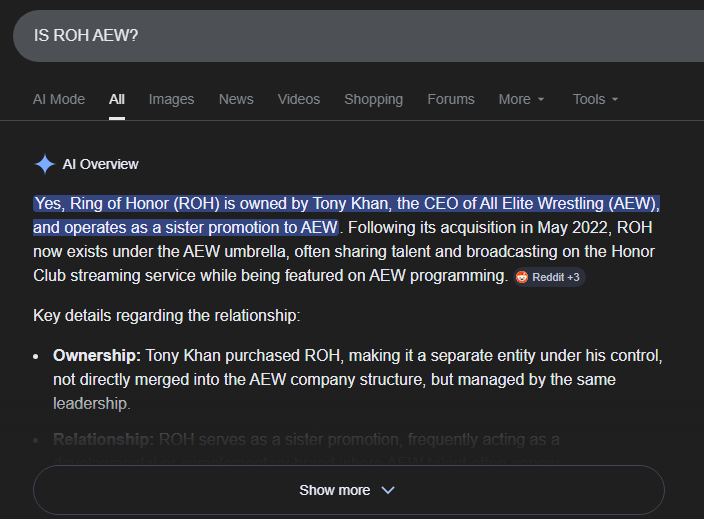Click the AI Overview sparkle icon
Image resolution: width=704 pixels, height=519 pixels.
click(45, 164)
